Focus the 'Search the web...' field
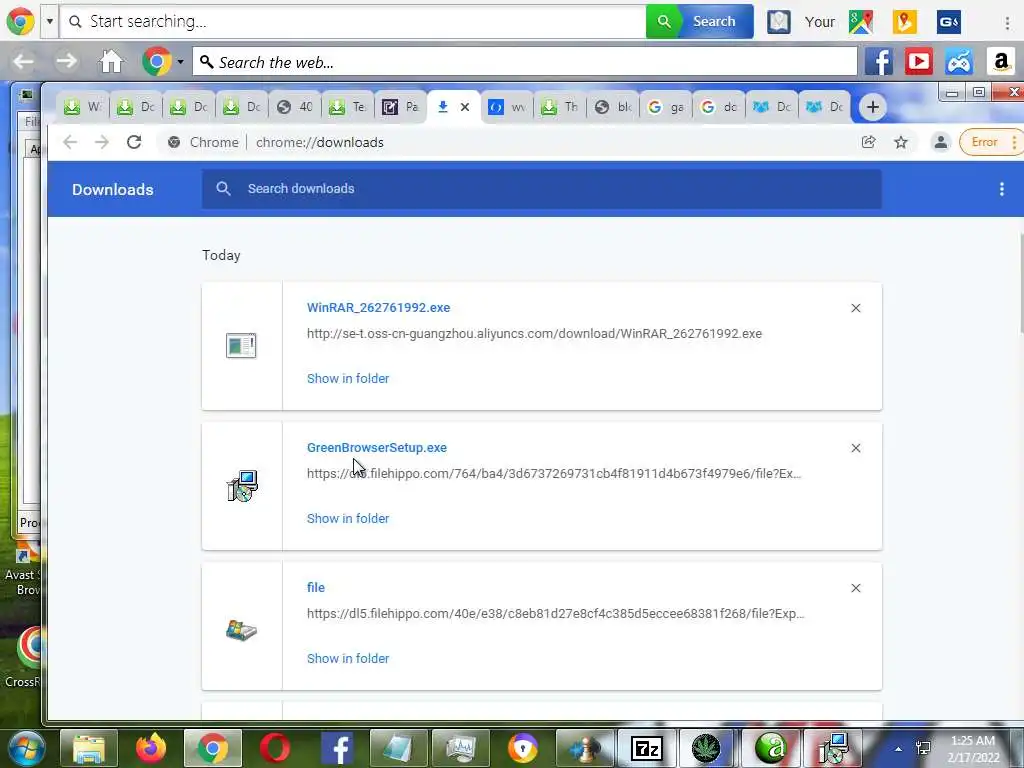The image size is (1024, 768). point(524,62)
